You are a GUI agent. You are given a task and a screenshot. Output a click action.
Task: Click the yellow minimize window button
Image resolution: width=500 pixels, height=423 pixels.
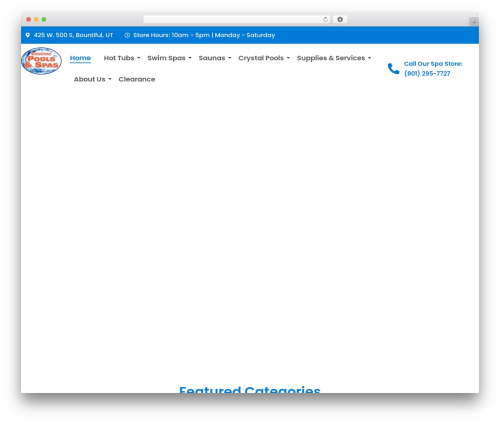coord(36,20)
